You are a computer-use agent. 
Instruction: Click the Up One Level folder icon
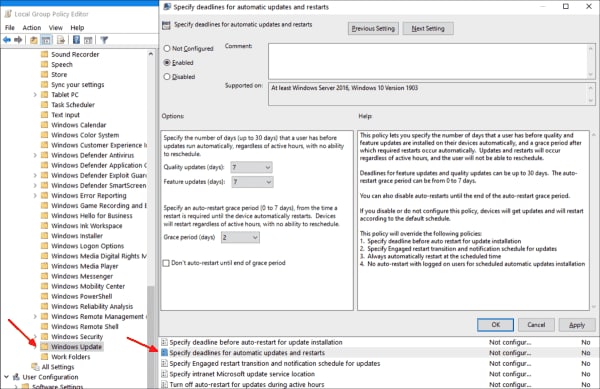34,40
